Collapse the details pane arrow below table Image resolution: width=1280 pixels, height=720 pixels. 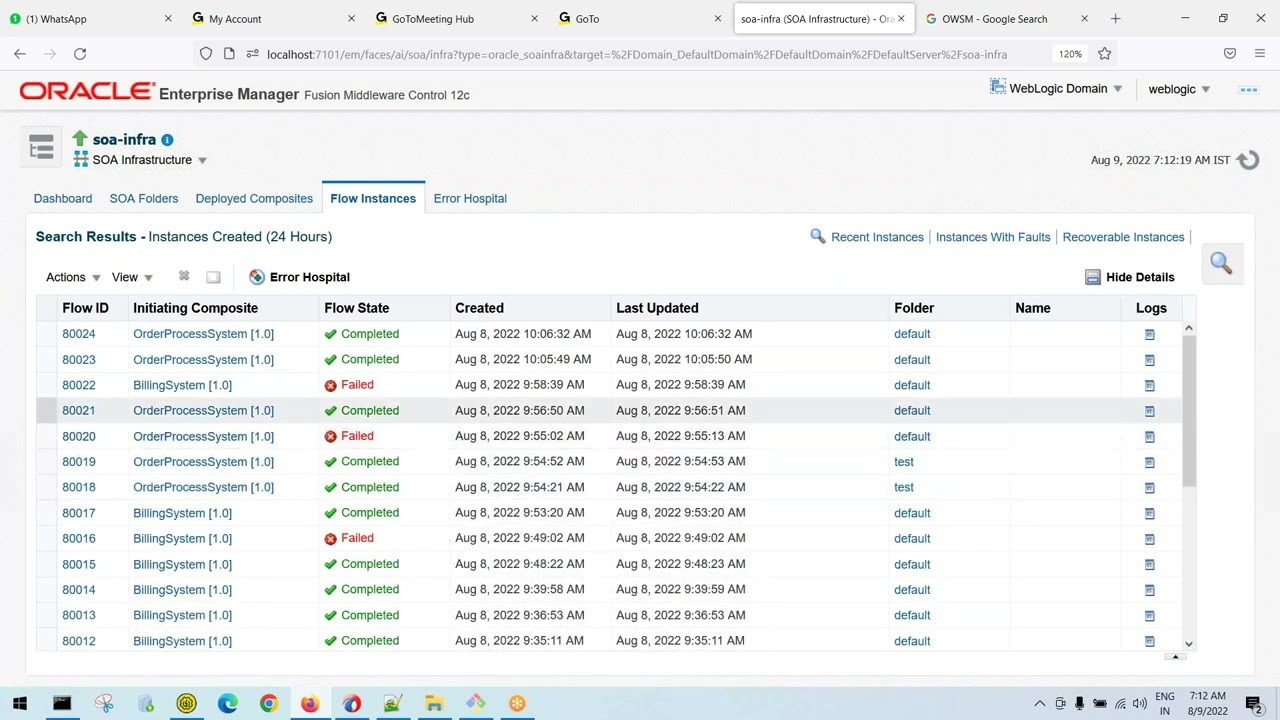coord(1176,656)
